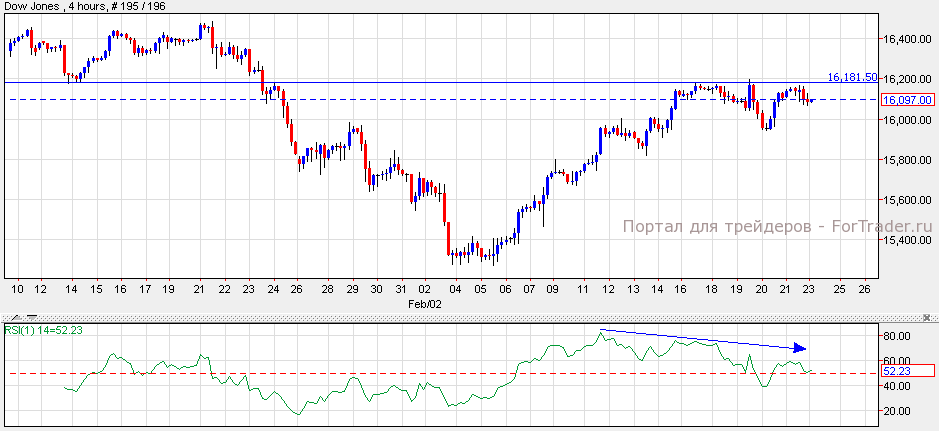The width and height of the screenshot is (939, 431).
Task: Click the 16,400.00 price axis label
Action: coord(906,40)
